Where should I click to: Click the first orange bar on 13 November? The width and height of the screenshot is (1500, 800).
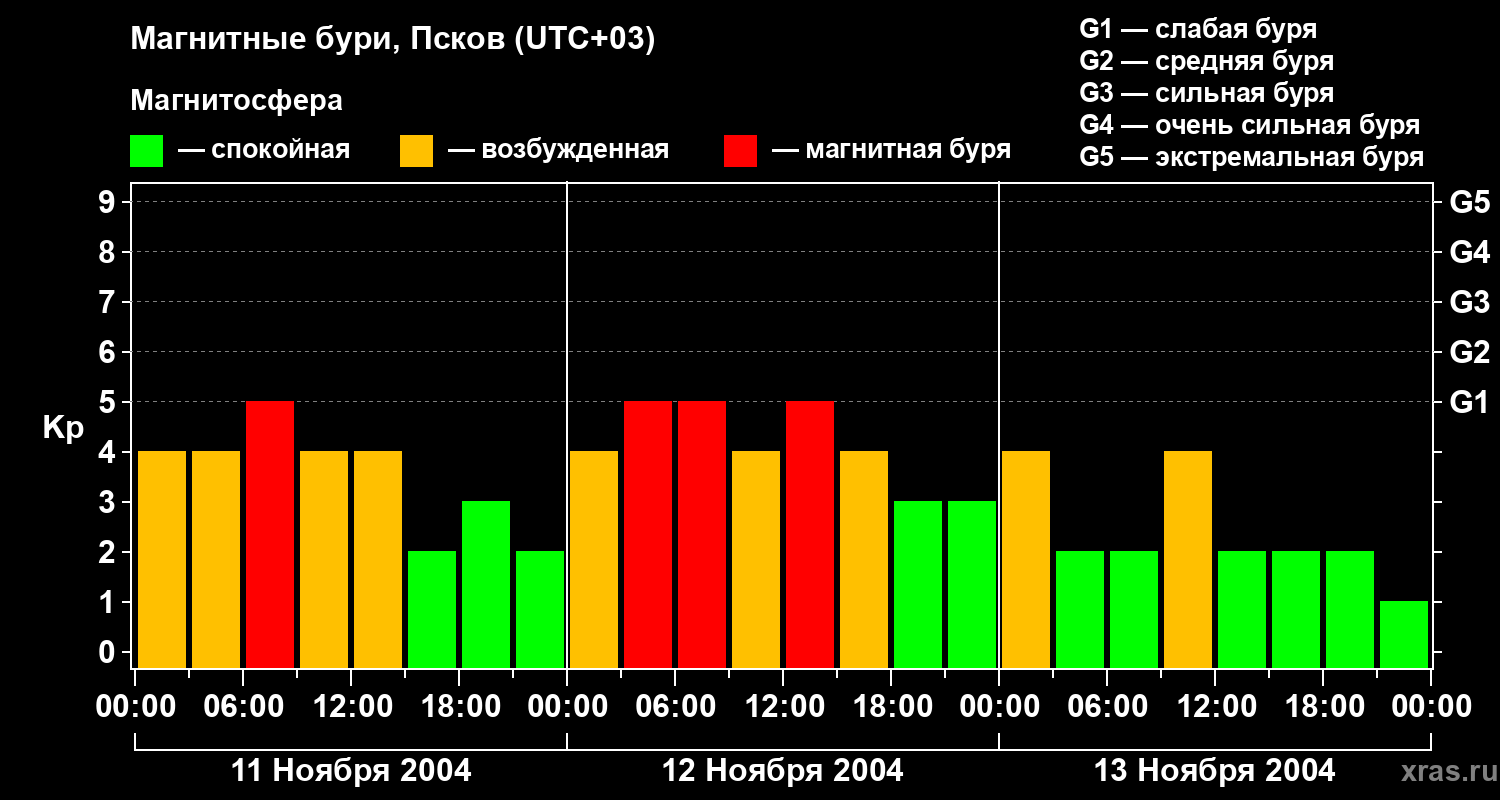click(x=1026, y=559)
